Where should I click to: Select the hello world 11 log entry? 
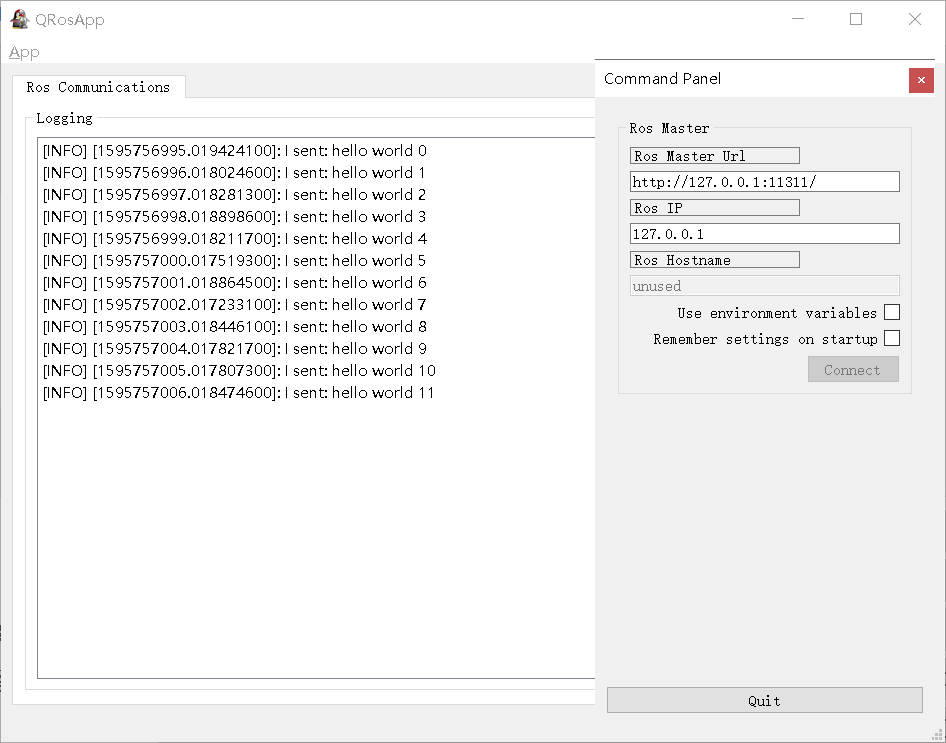point(237,392)
